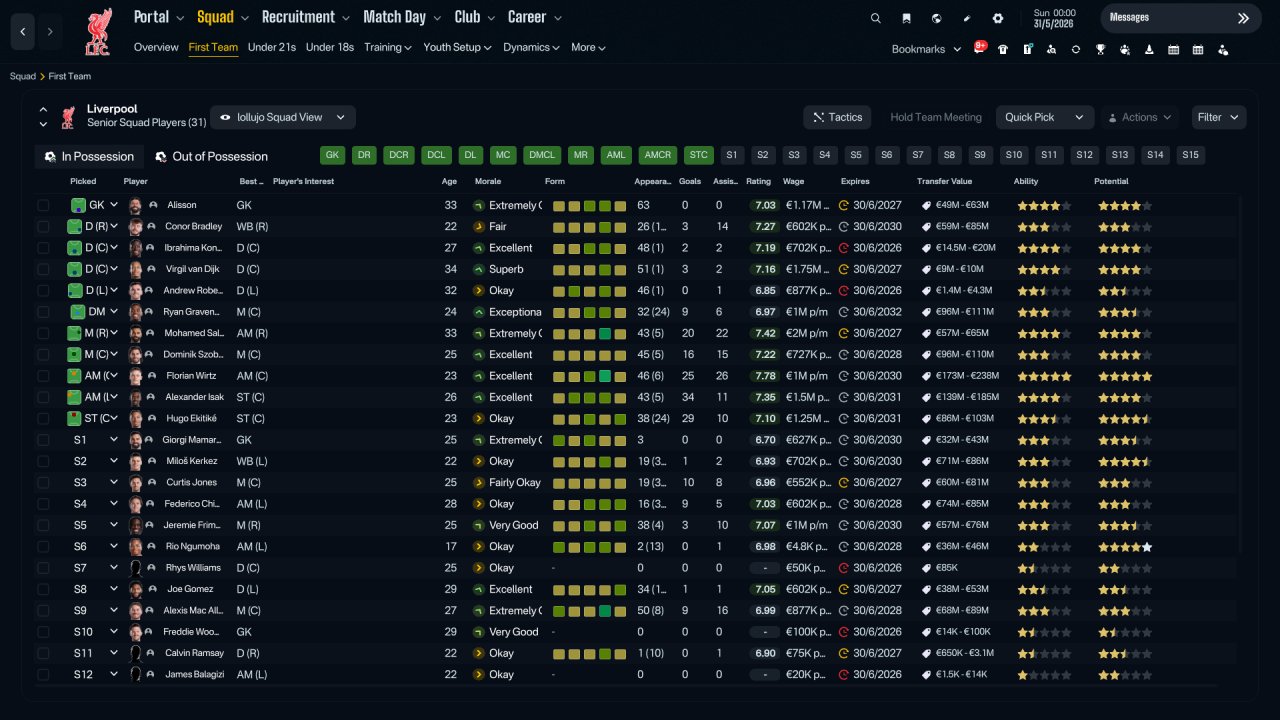Open the Quick Pick dropdown

pos(1044,117)
